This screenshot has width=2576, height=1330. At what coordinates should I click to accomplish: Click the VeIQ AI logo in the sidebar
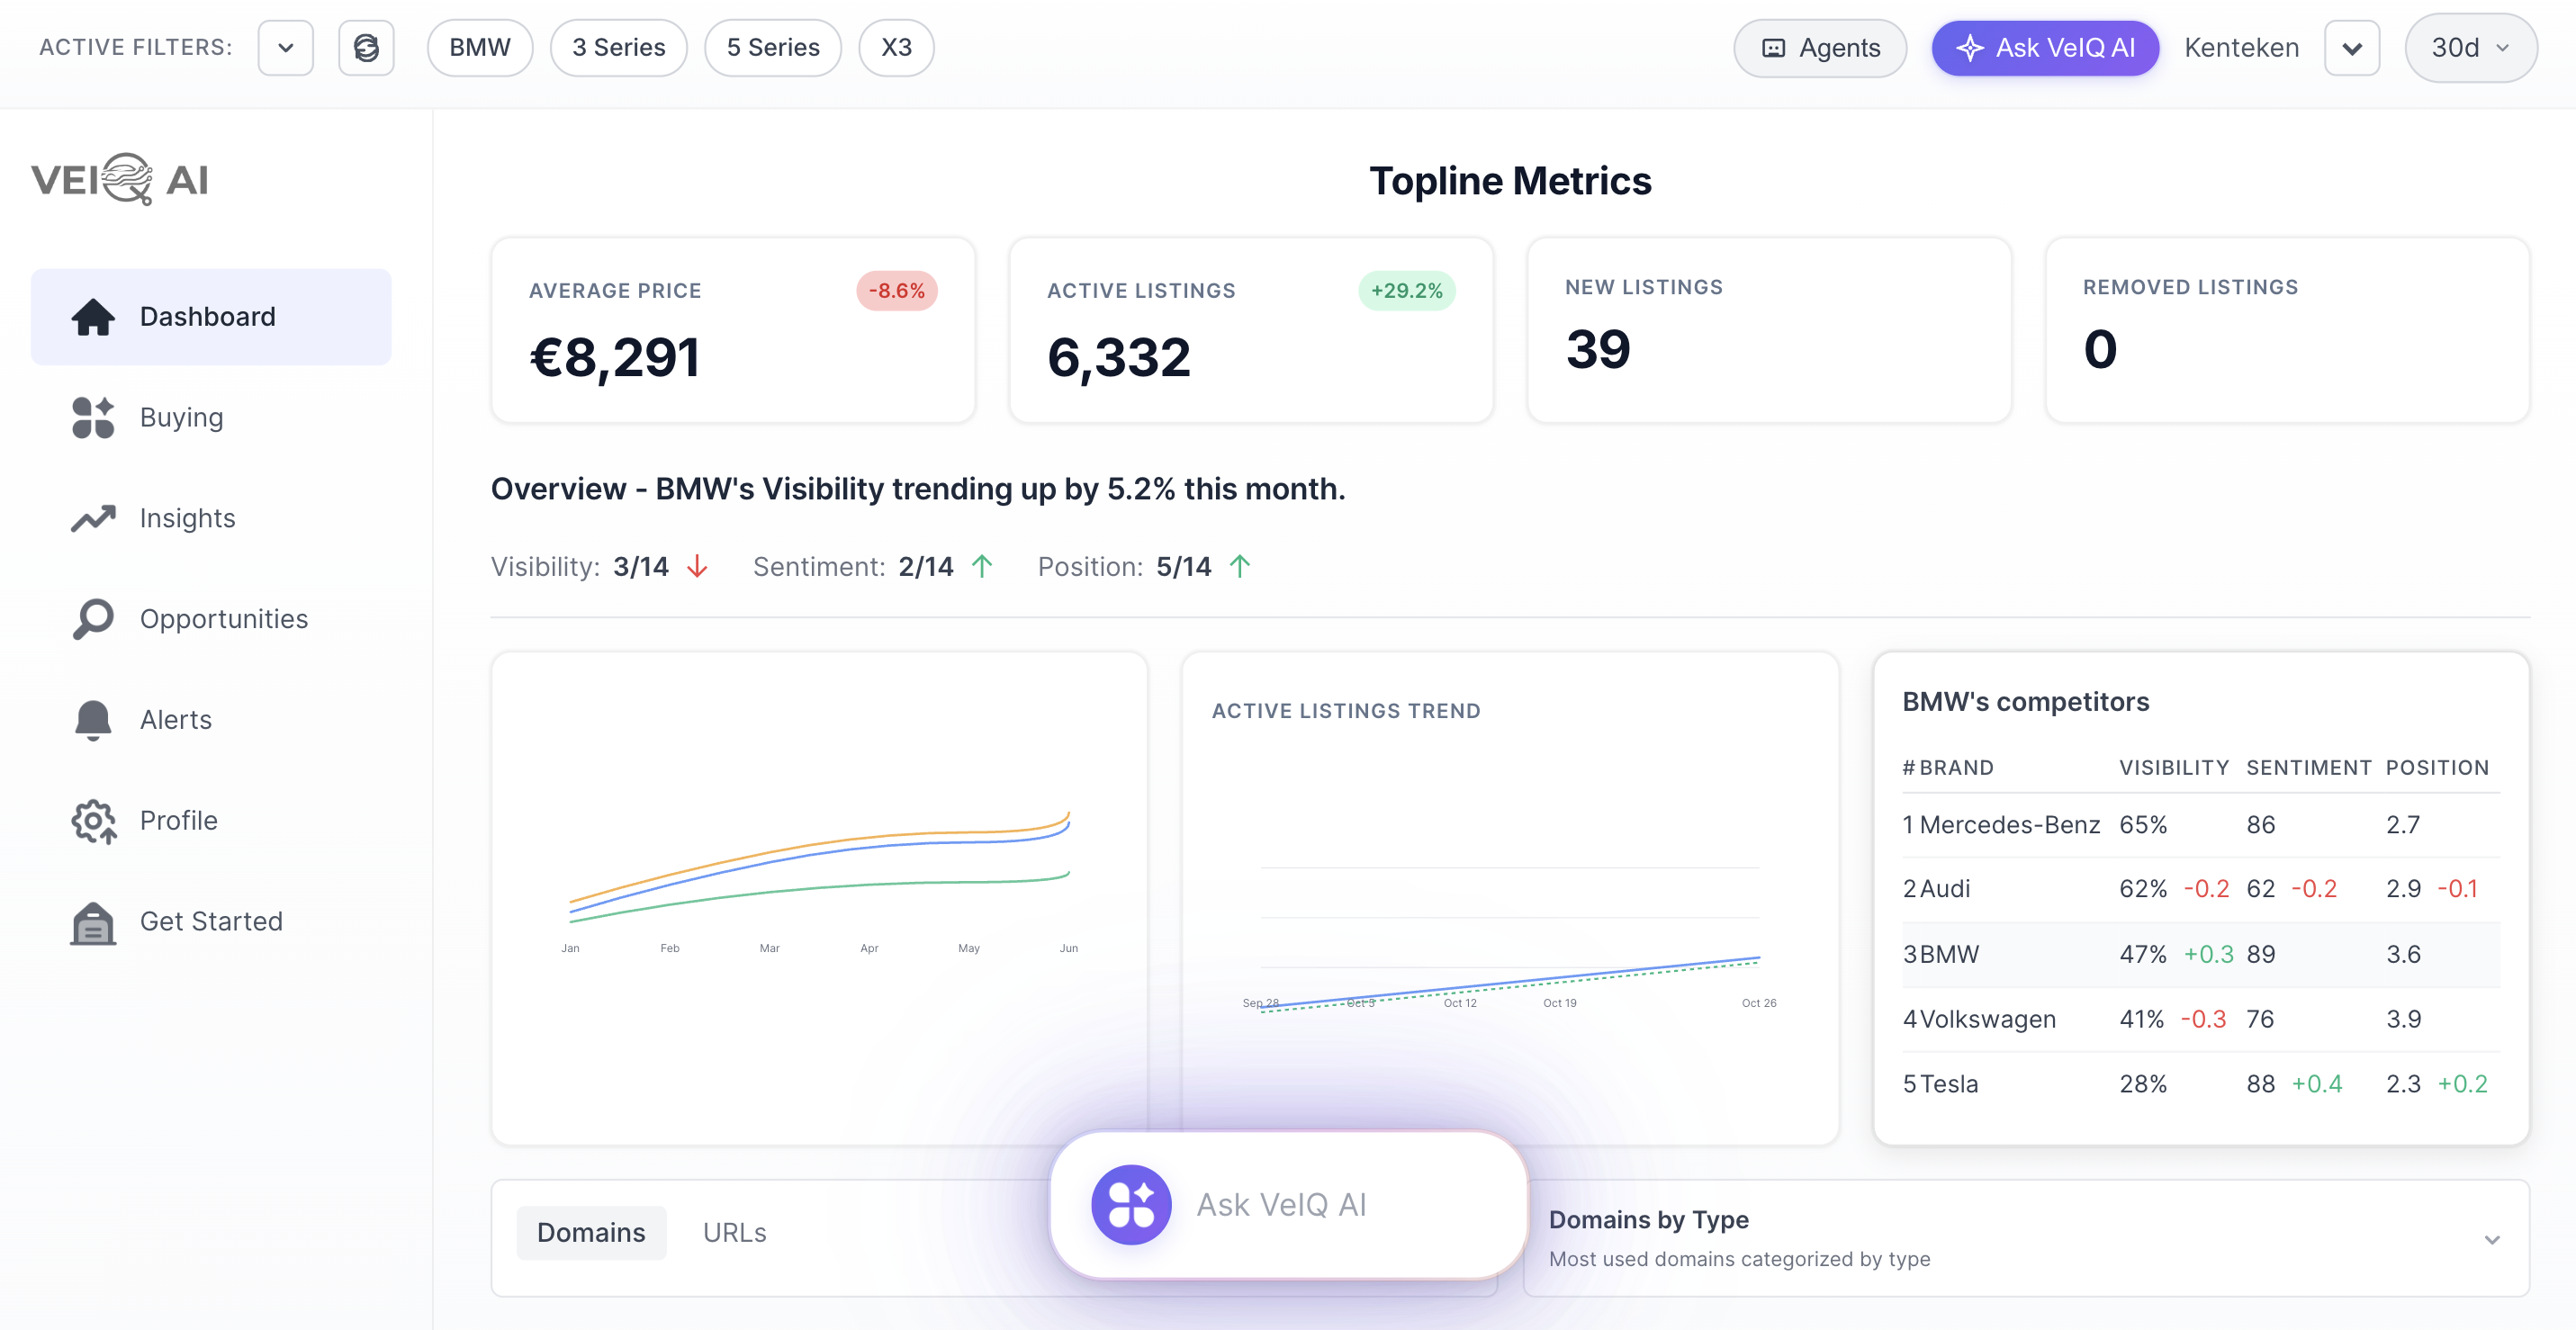118,179
